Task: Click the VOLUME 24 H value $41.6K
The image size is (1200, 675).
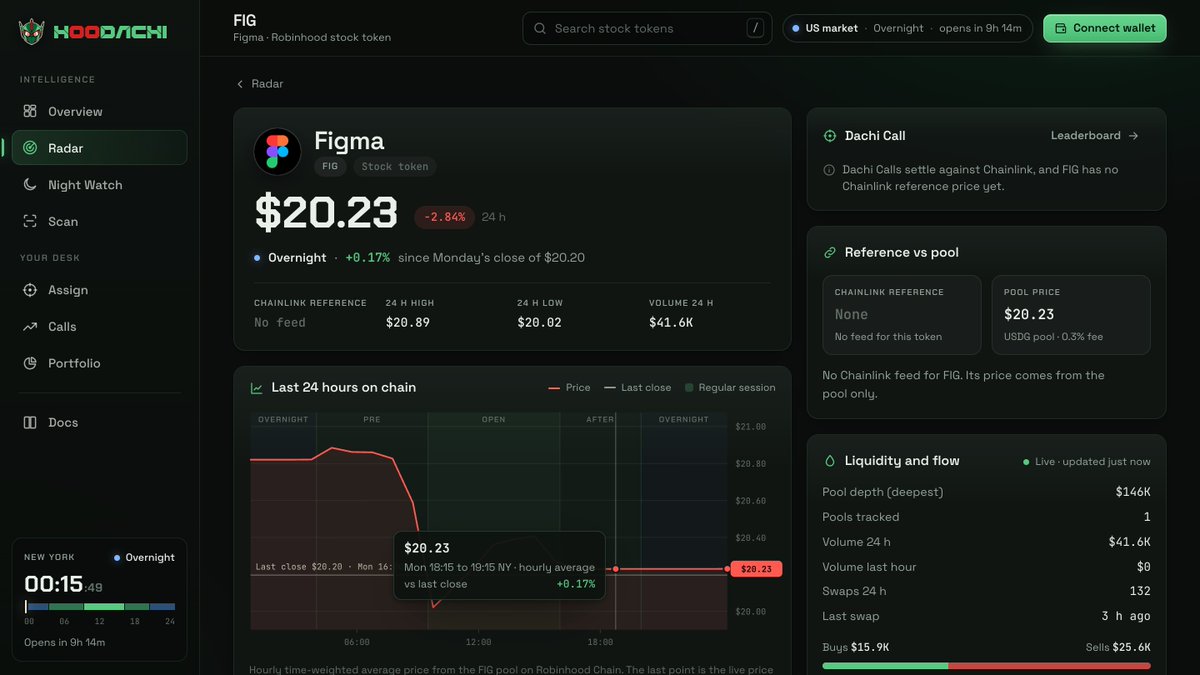Action: [x=671, y=322]
